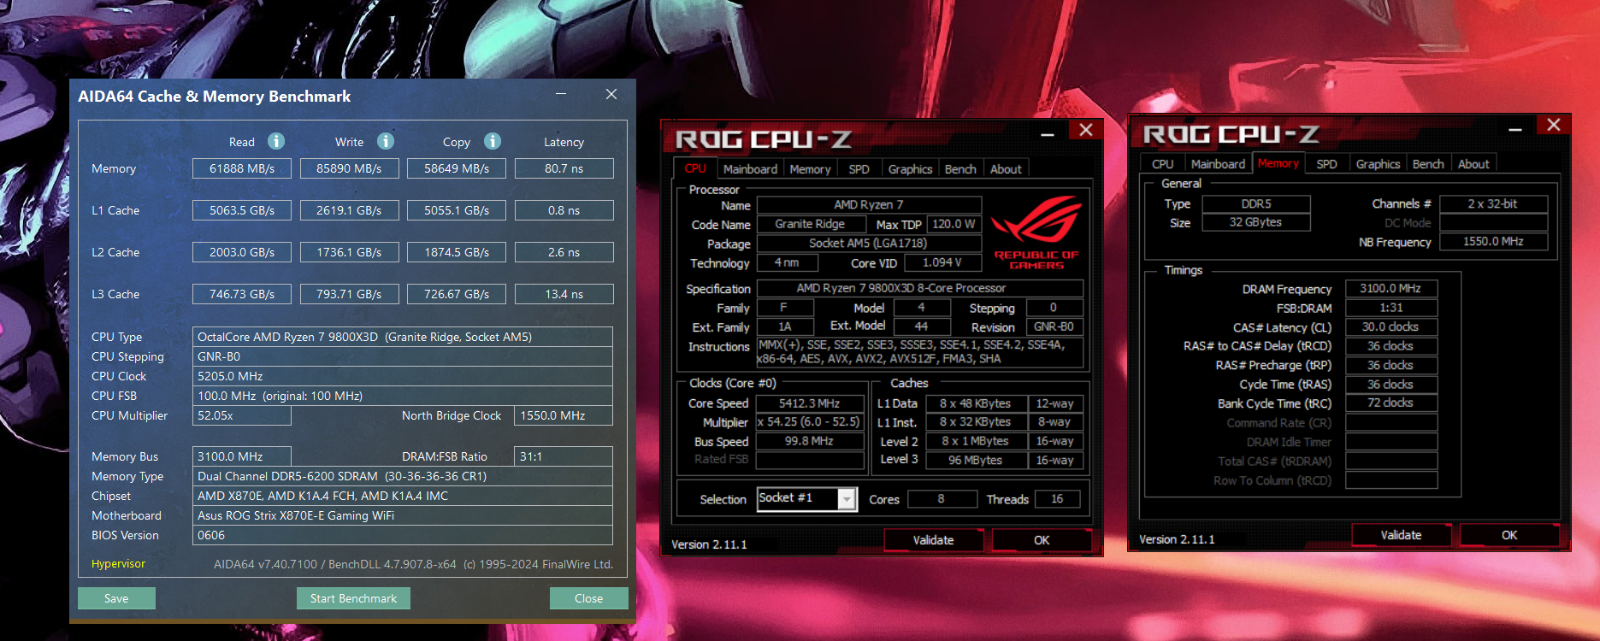The height and width of the screenshot is (641, 1600).
Task: Open Bench tab in left CPU-Z window
Action: pos(960,169)
